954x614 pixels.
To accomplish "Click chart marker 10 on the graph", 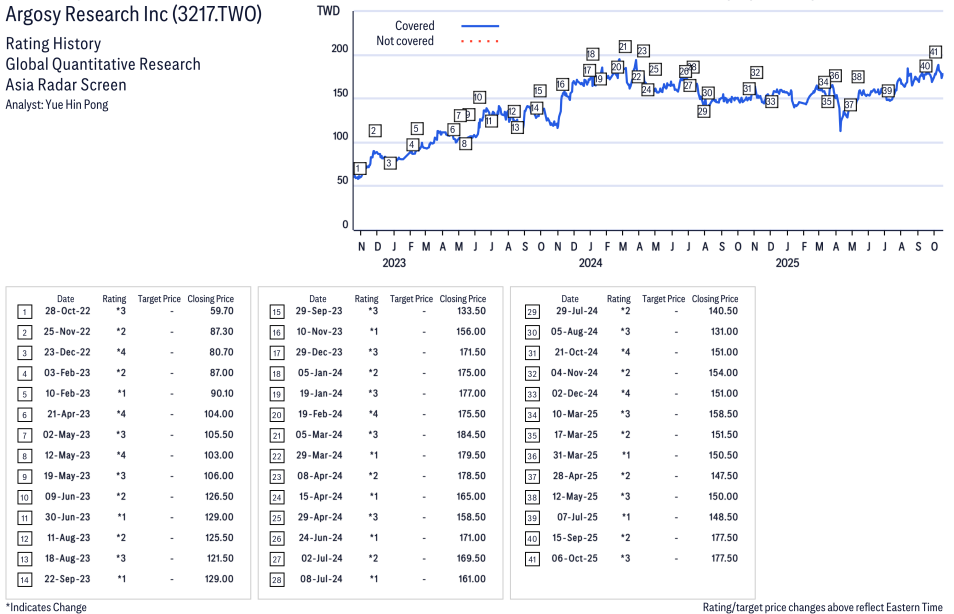I will [479, 98].
